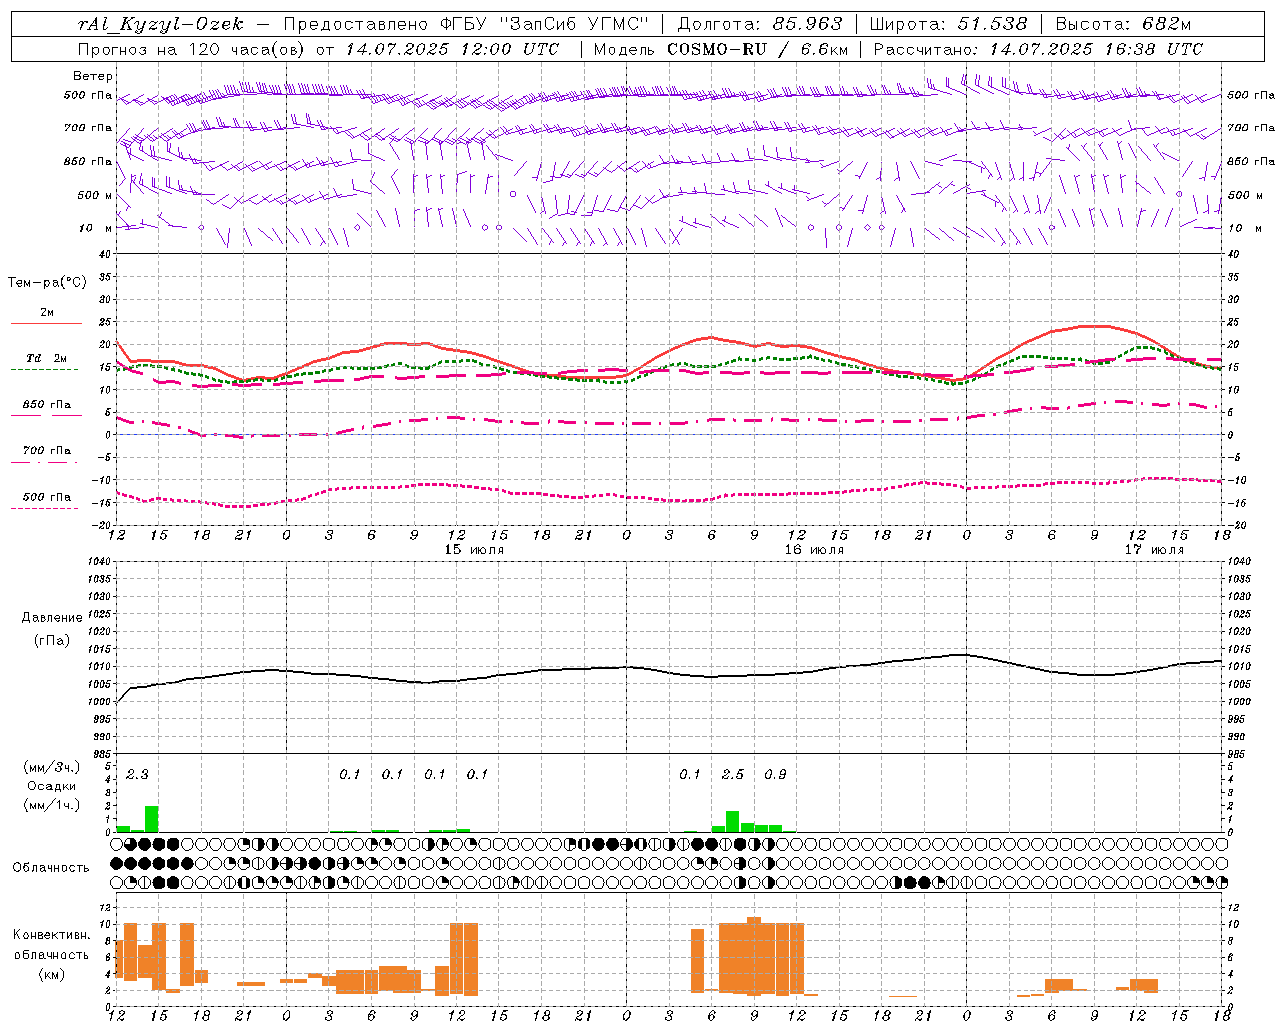Viewport: 1280px width, 1024px height.
Task: Click the 700 гПа label right of the wind barbs
Action: (x=1251, y=128)
